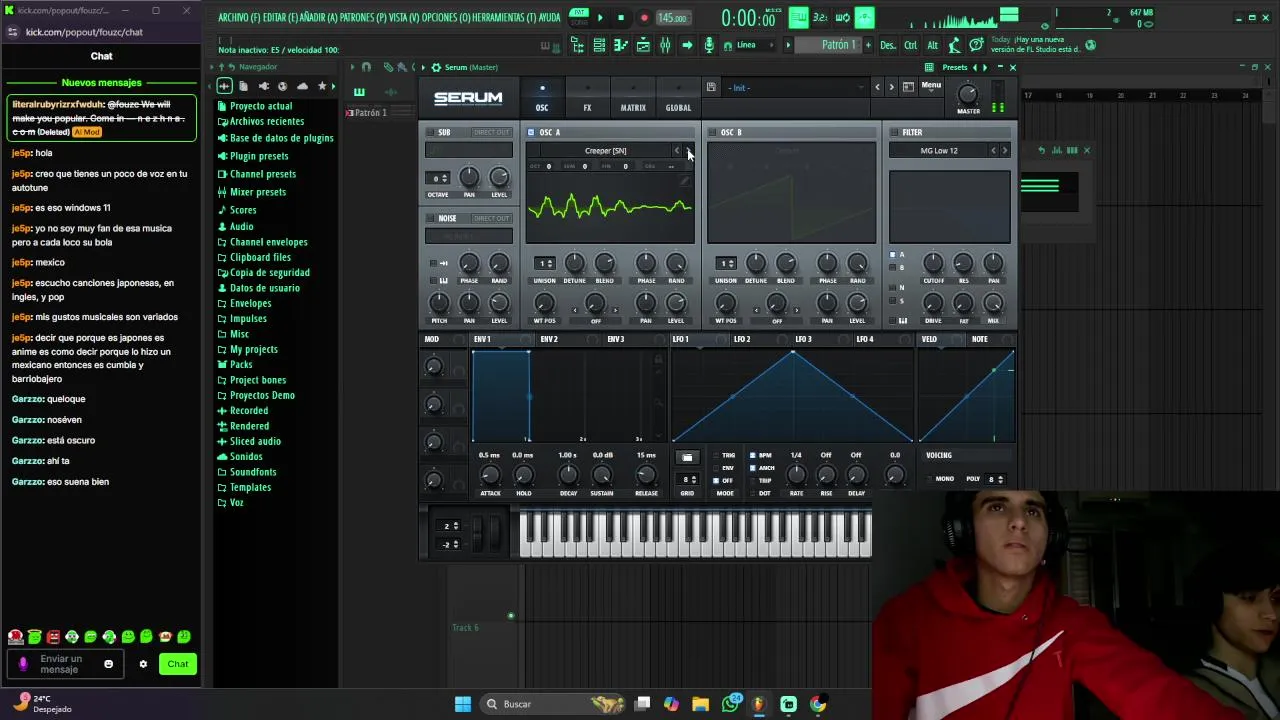Choose previous filter type before MG Low 12
The width and height of the screenshot is (1280, 720).
993,151
